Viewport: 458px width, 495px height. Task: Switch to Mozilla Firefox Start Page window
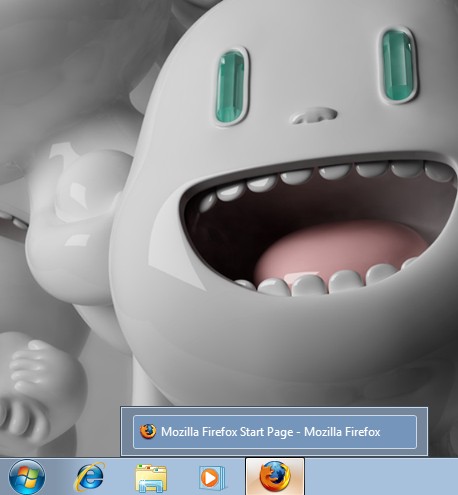(275, 432)
